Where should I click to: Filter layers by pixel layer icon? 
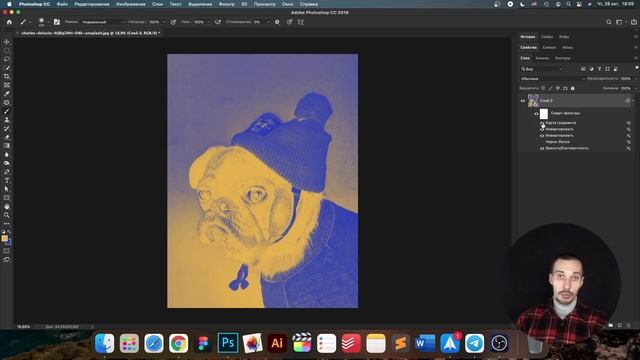583,69
